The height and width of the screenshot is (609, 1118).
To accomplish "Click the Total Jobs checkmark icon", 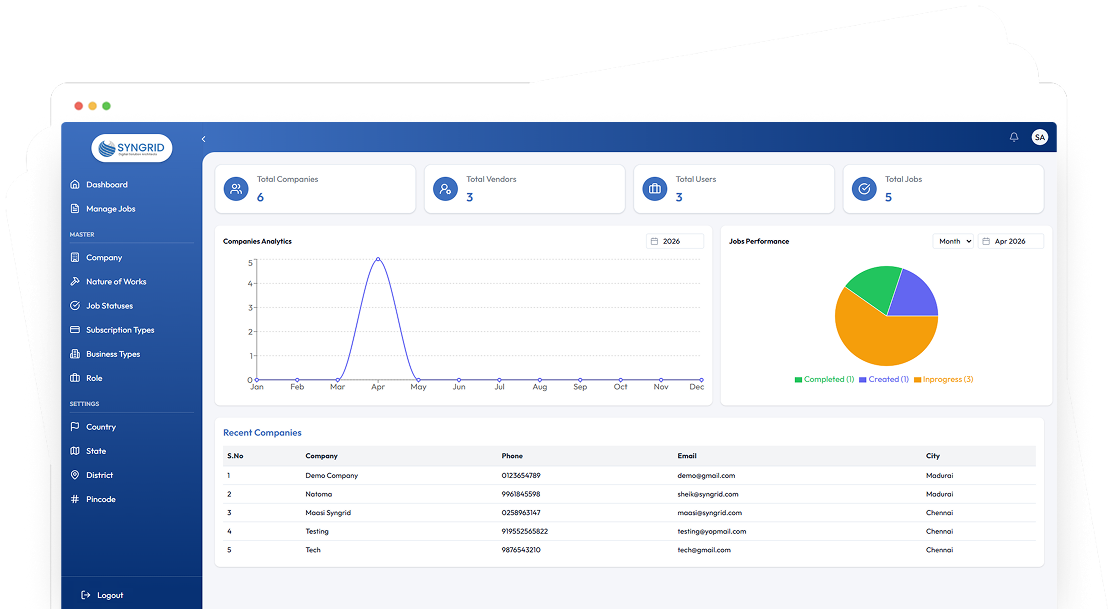I will coord(864,188).
